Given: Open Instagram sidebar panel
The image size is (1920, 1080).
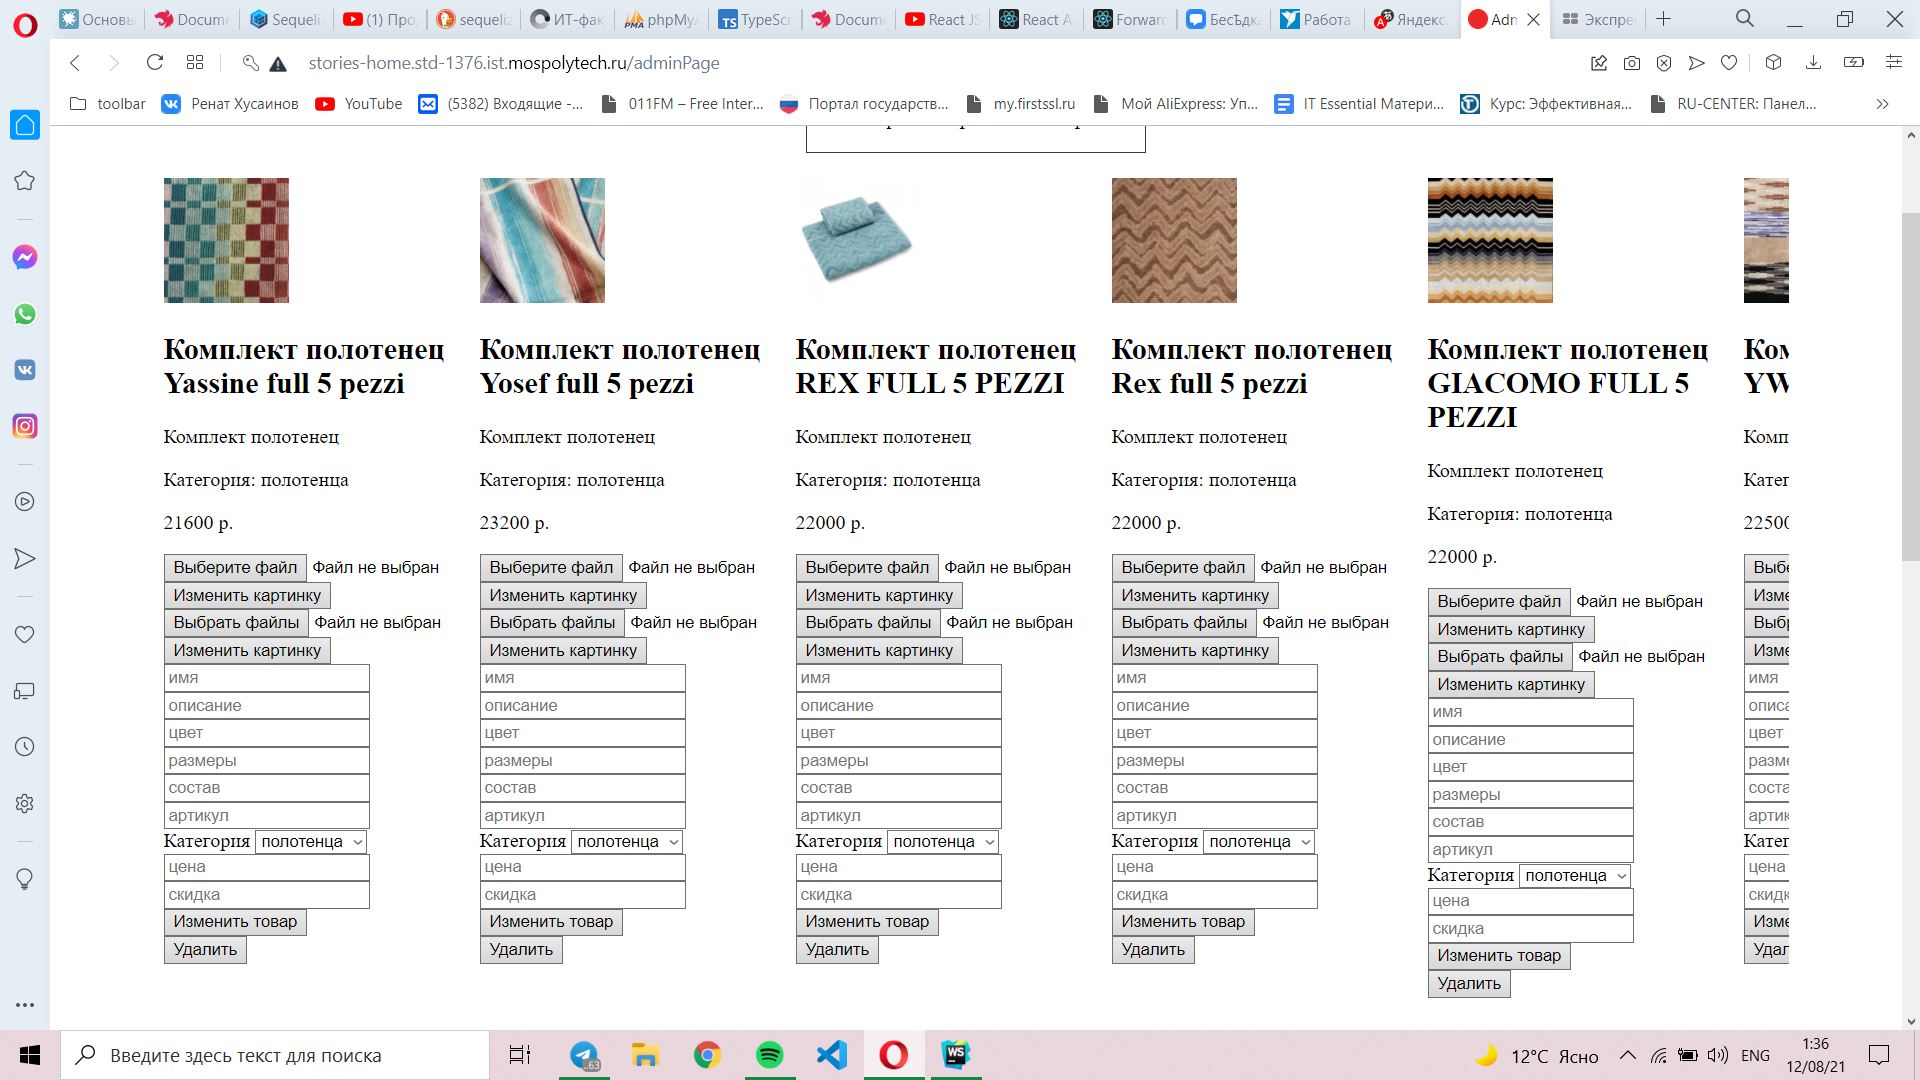Looking at the screenshot, I should click(x=25, y=426).
